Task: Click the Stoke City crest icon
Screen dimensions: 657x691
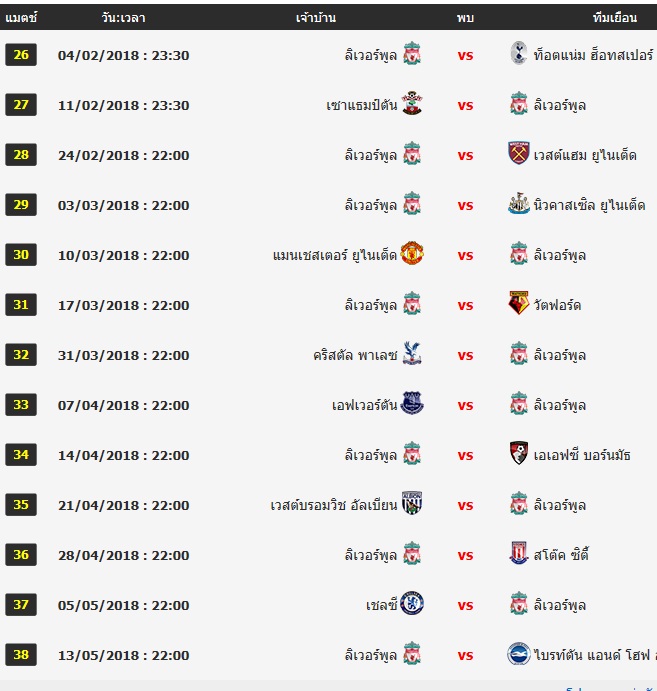Action: [518, 554]
